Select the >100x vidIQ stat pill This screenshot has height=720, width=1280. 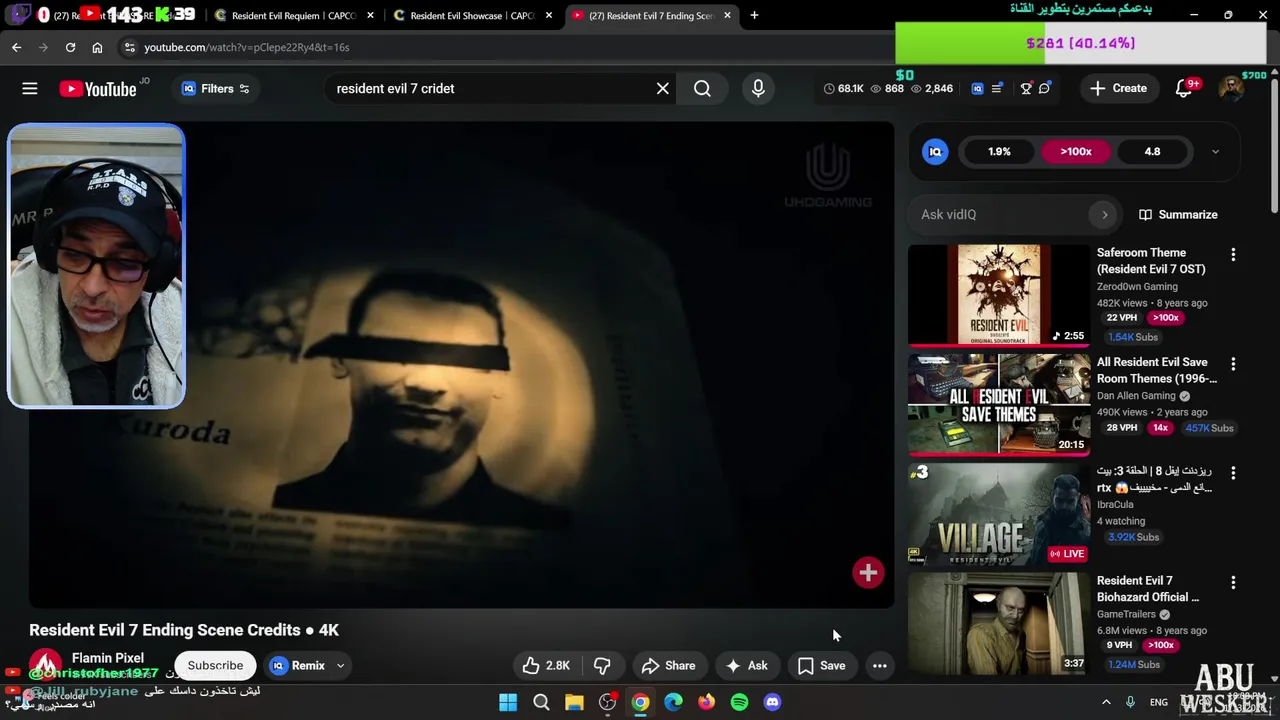1076,152
